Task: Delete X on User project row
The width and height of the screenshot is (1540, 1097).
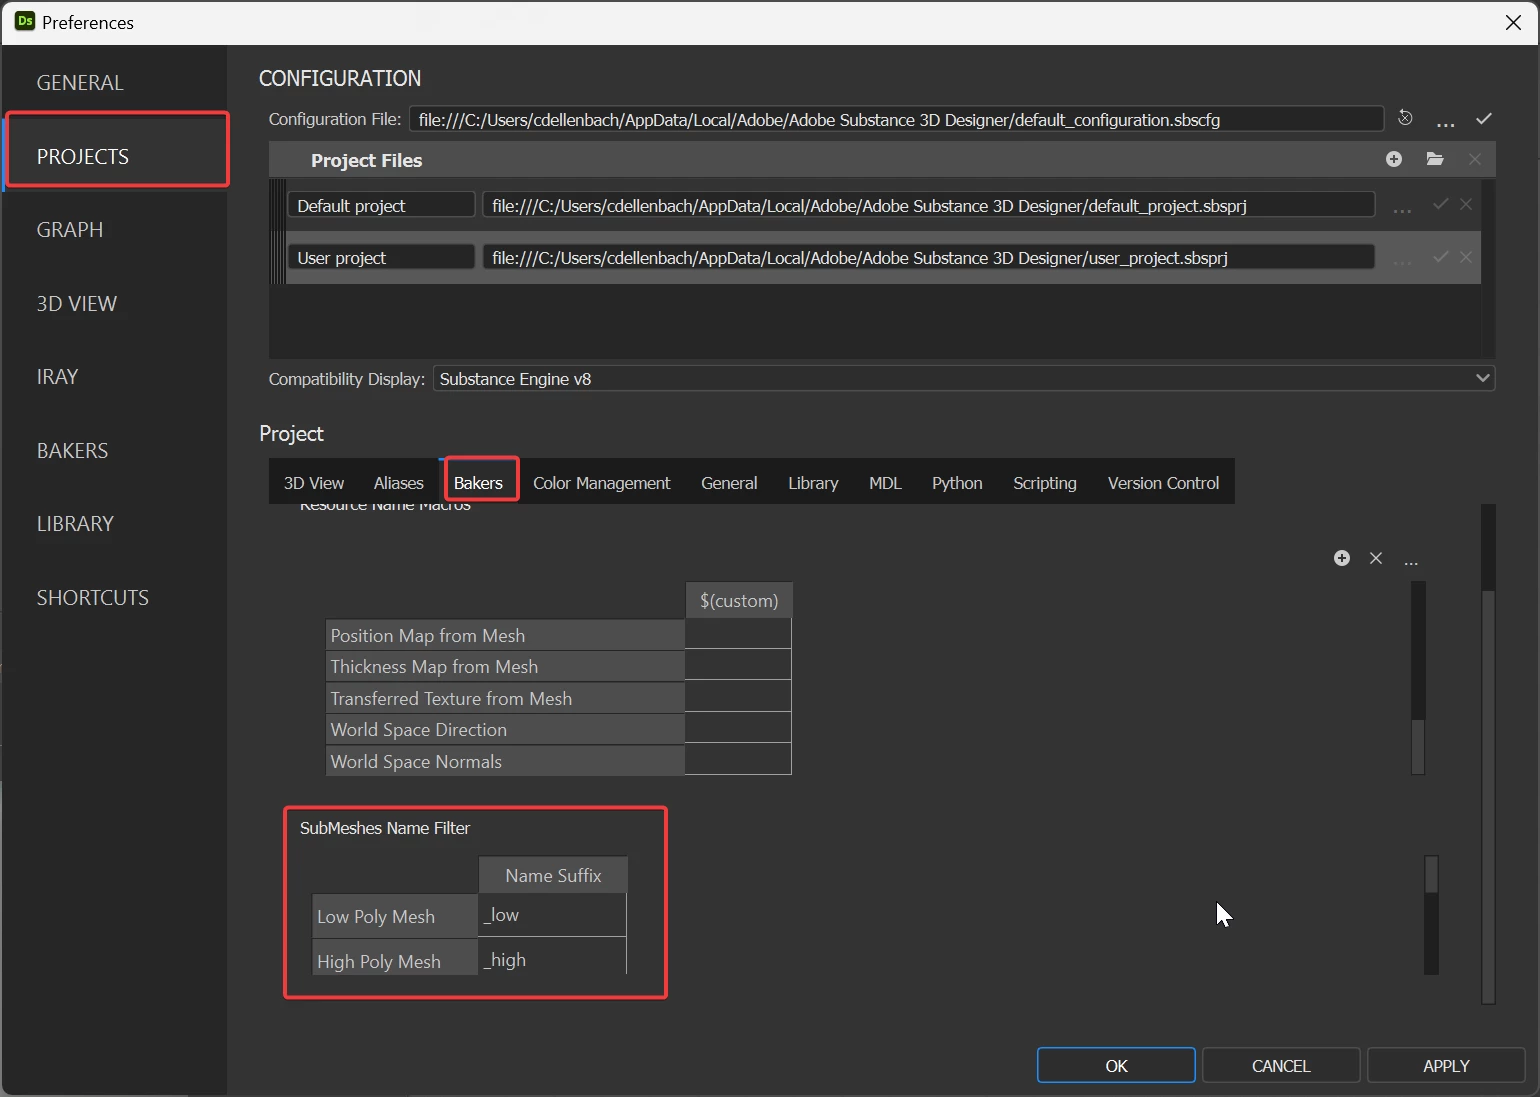Action: (x=1466, y=257)
